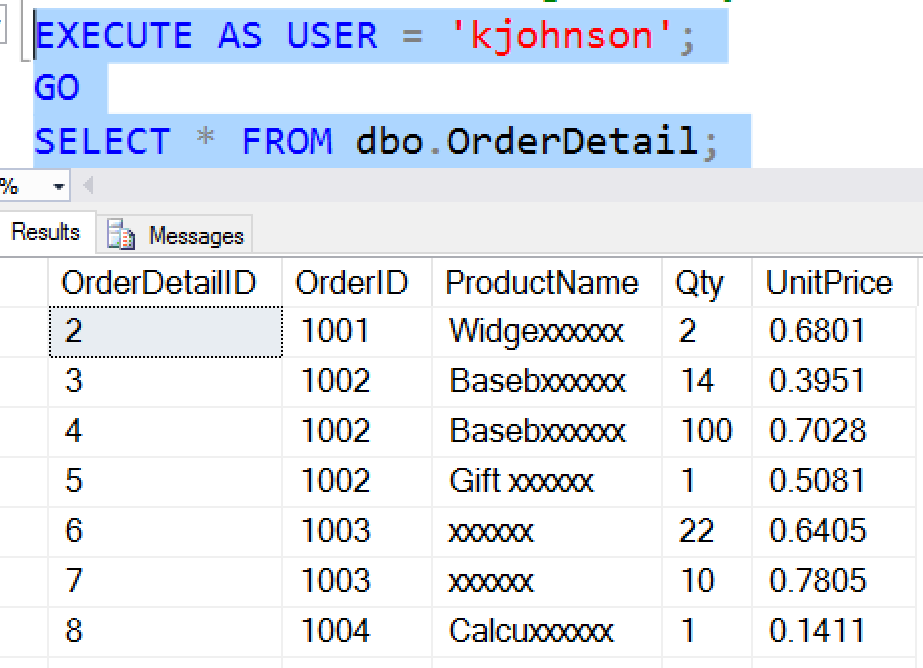Click the 'kjohnson' string in the query

(x=561, y=36)
